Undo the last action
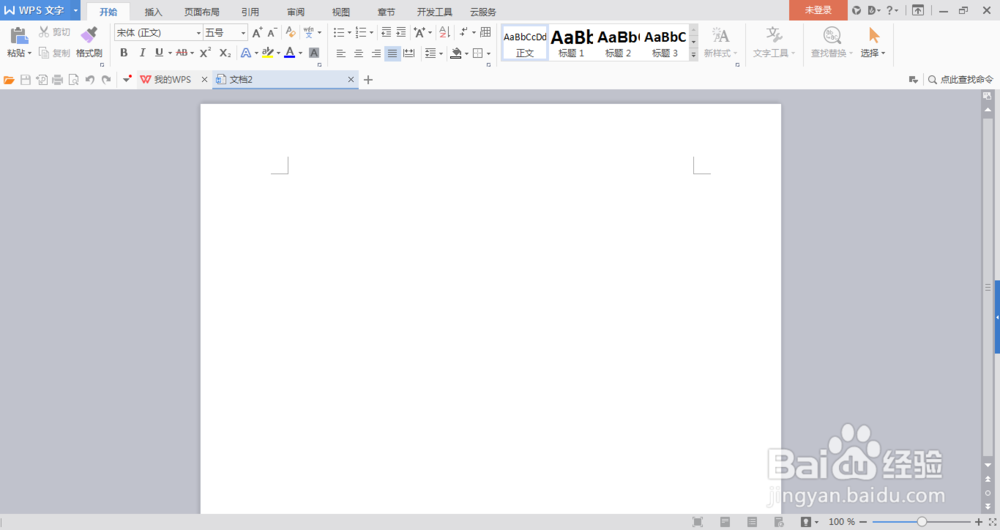 pos(90,80)
